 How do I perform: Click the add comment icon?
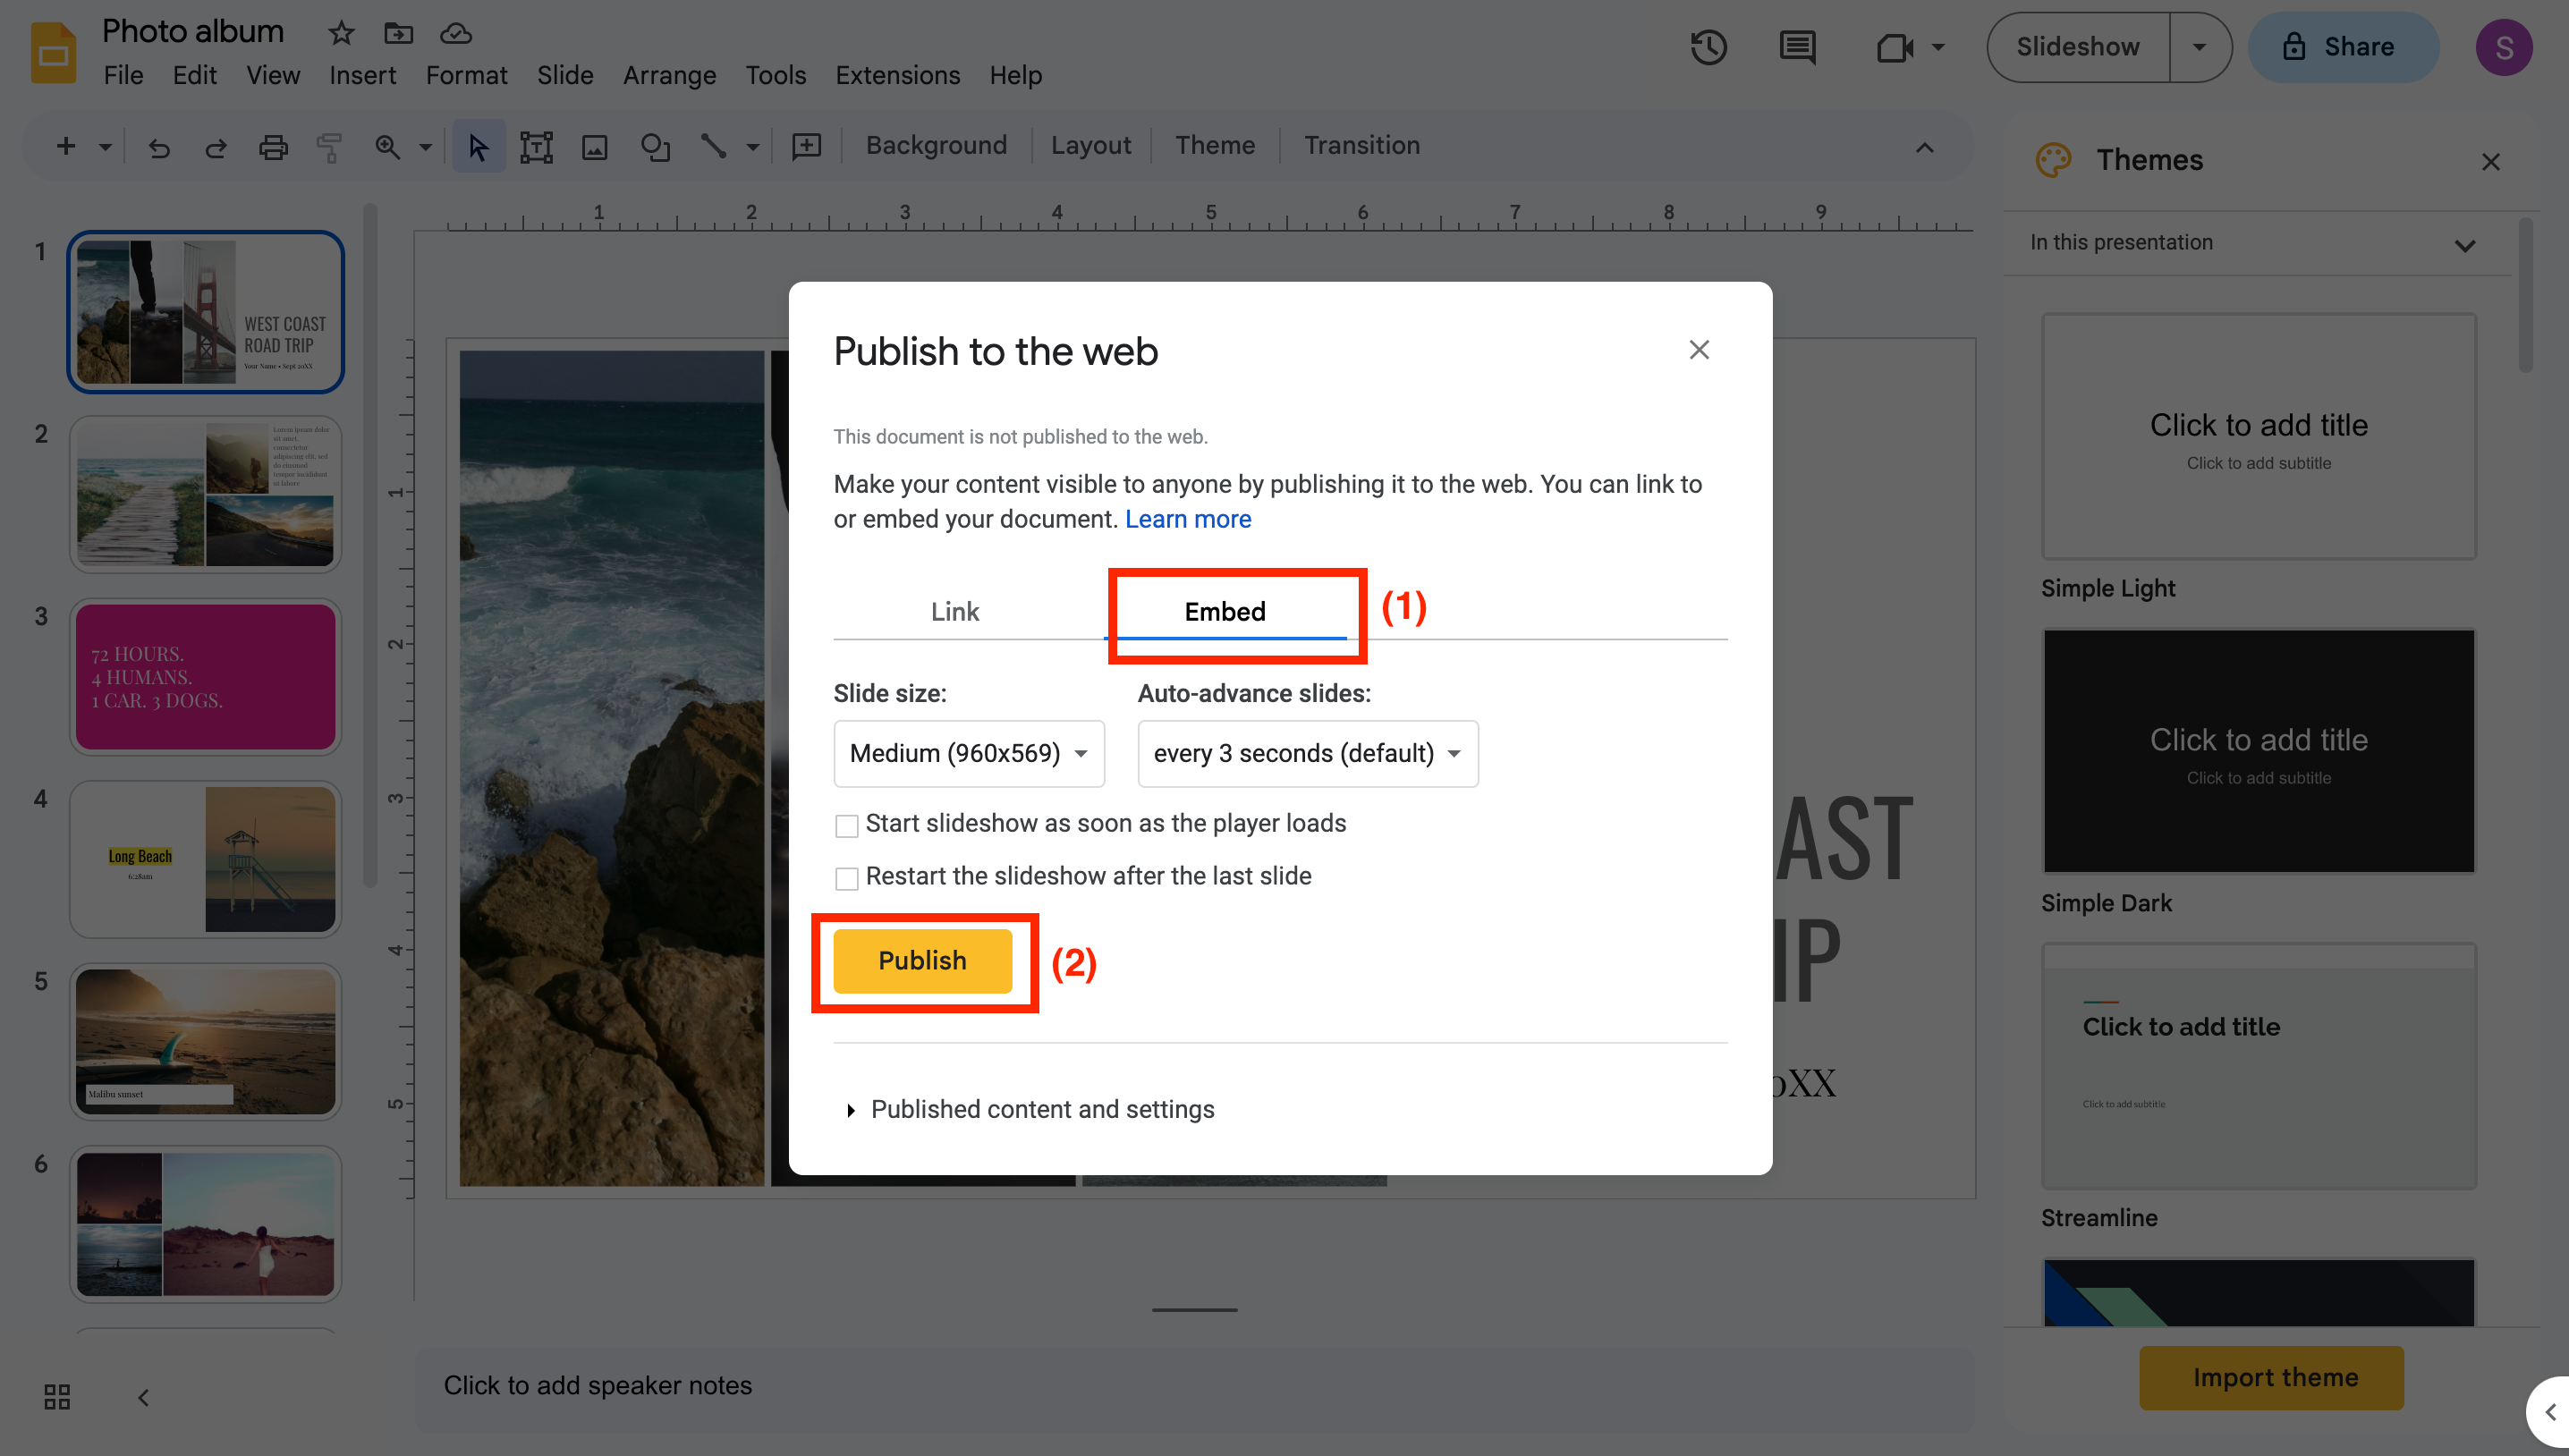(x=806, y=147)
